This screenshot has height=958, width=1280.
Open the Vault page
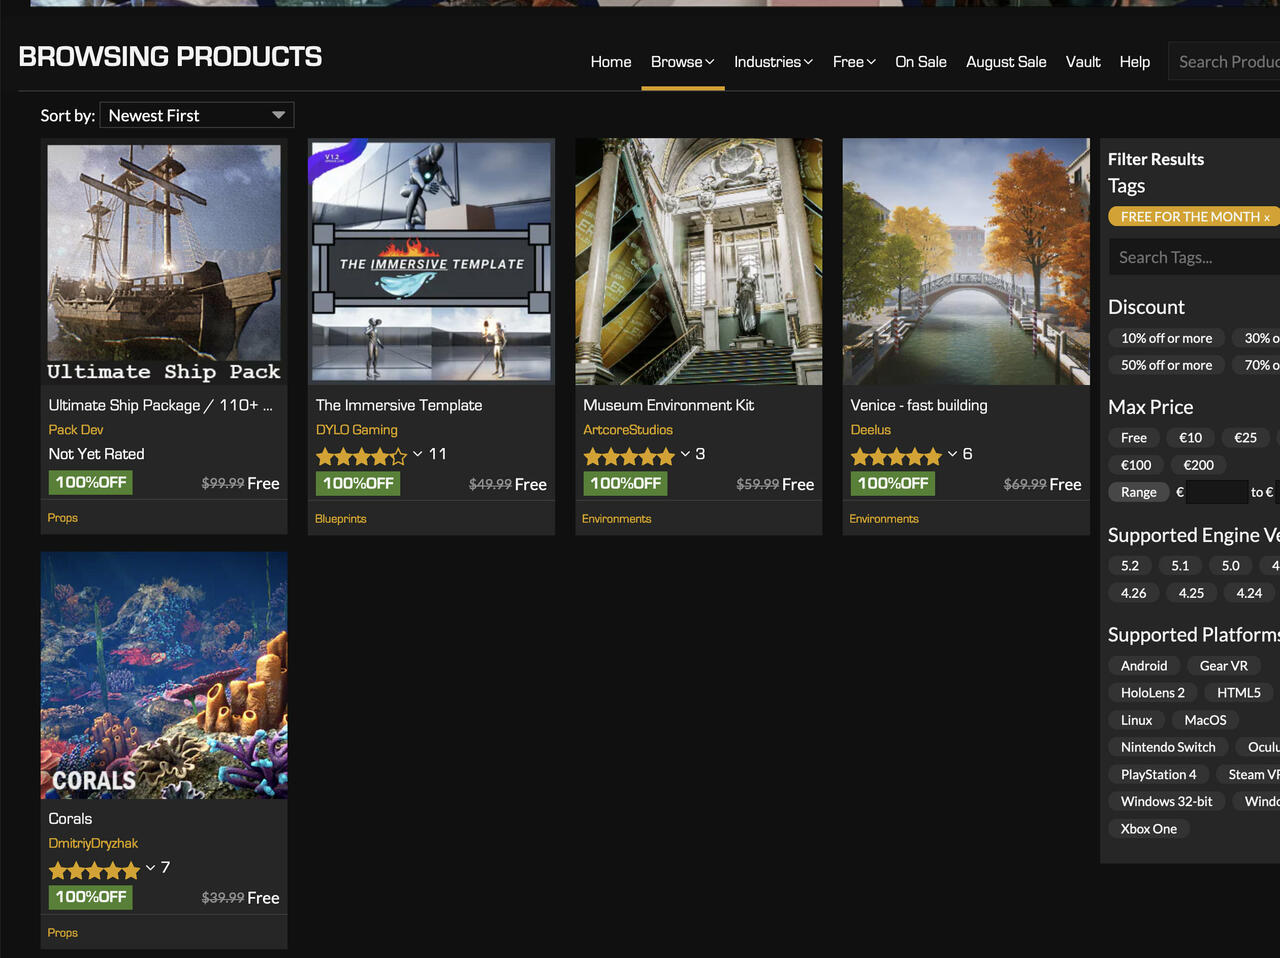(x=1083, y=62)
